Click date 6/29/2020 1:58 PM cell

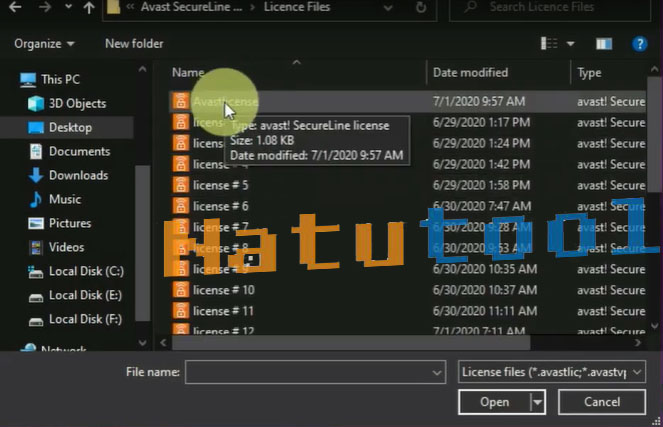[x=481, y=185]
